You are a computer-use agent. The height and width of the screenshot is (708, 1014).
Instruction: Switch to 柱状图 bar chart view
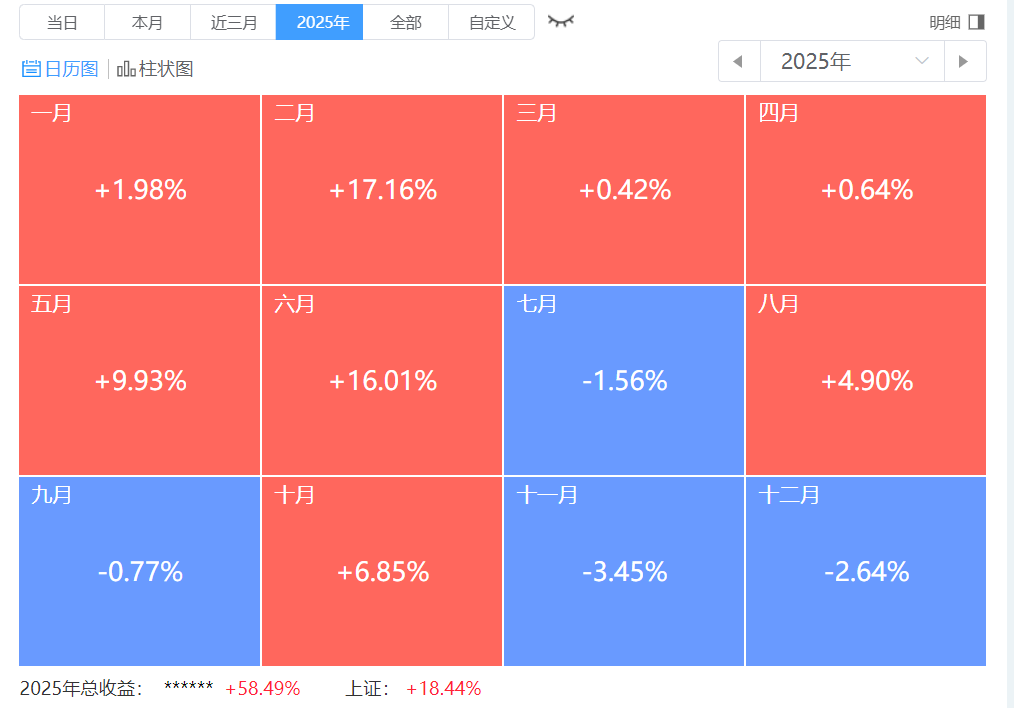pos(155,69)
